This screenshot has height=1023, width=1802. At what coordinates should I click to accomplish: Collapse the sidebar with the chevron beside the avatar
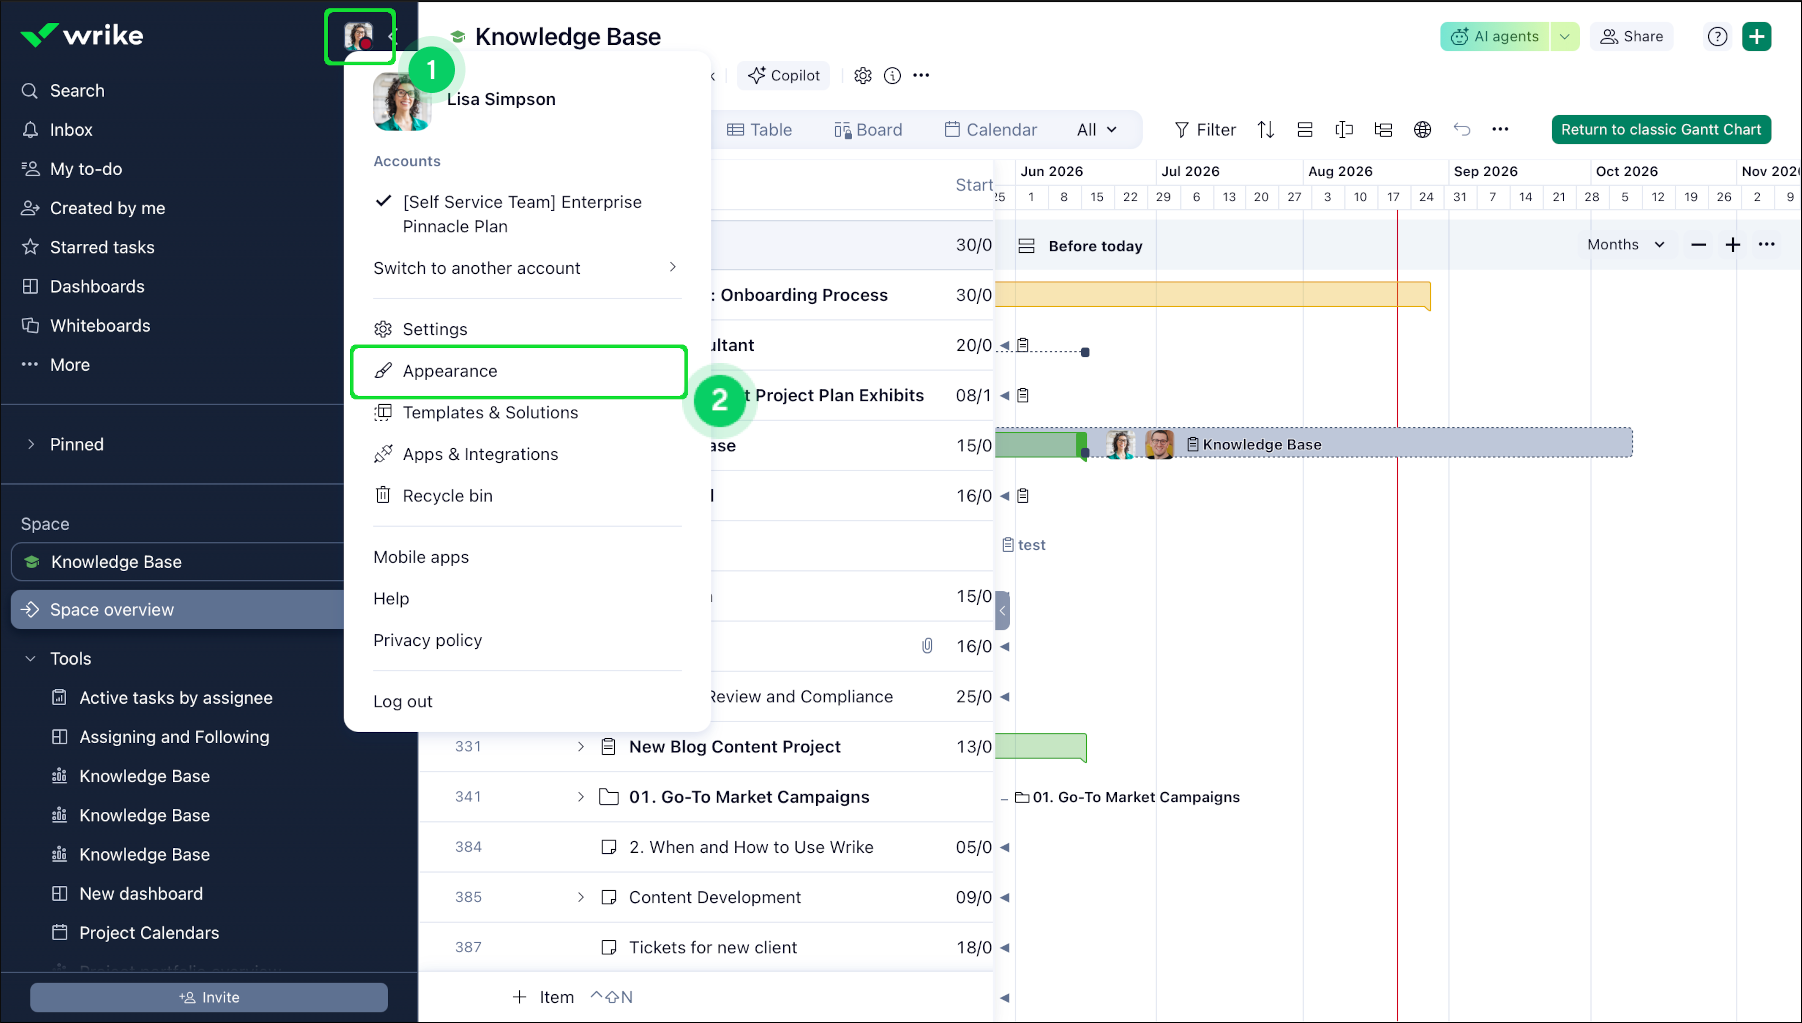391,37
